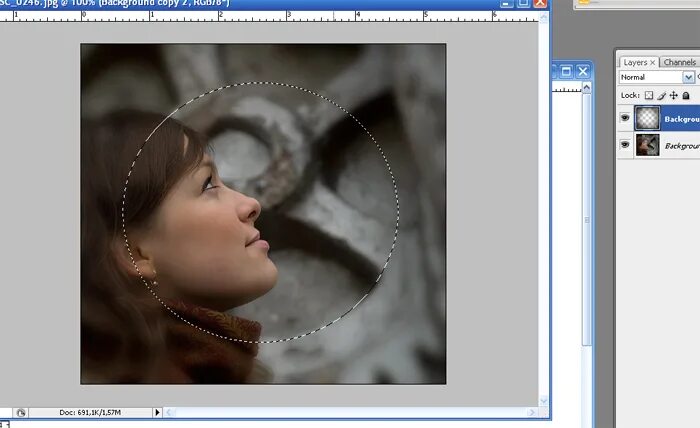Select the checkered Background copy layer thumbnail
This screenshot has height=428, width=700.
pos(647,118)
